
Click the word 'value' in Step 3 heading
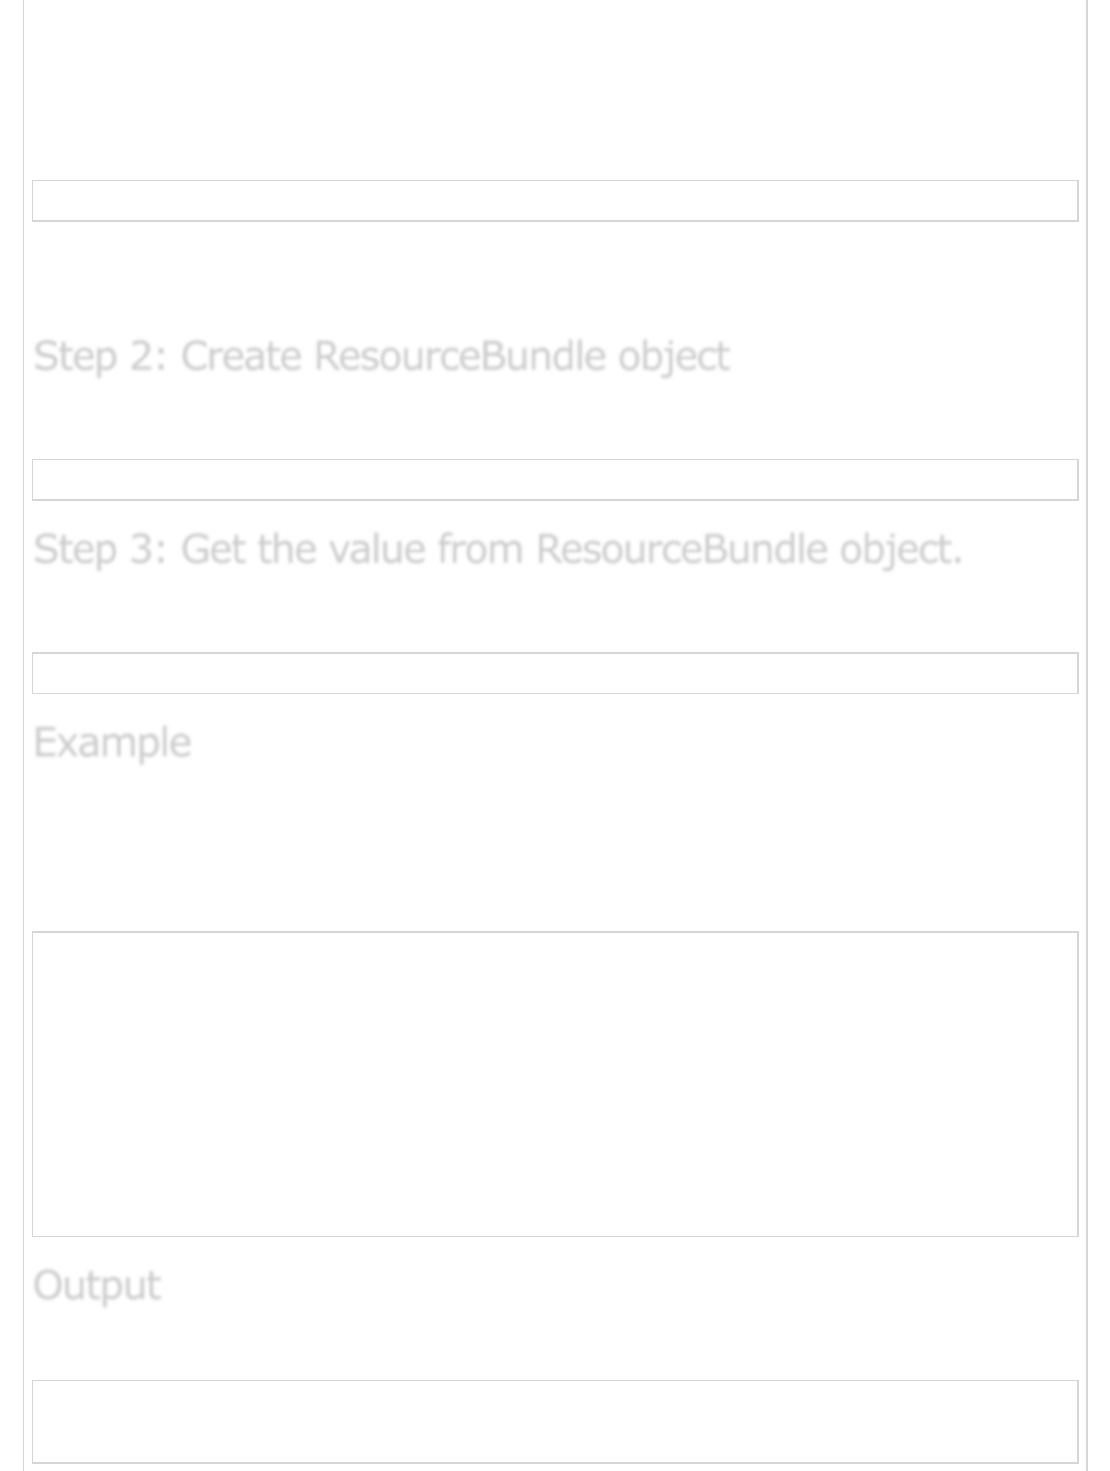(377, 550)
